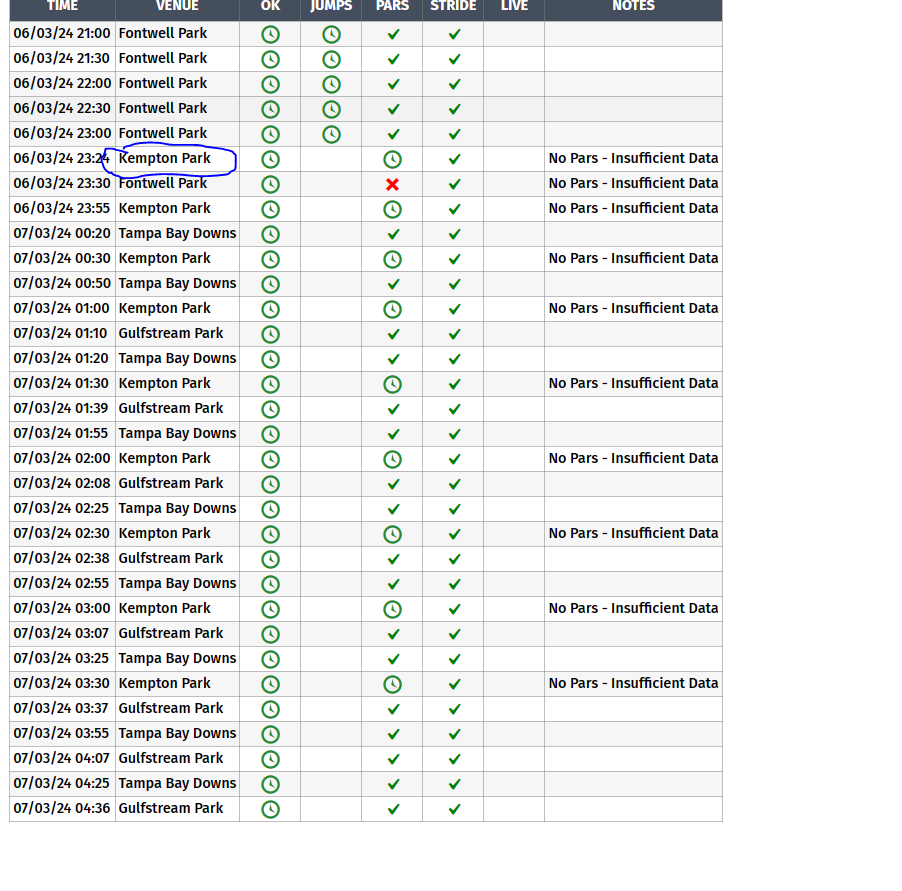The width and height of the screenshot is (902, 891).
Task: Click JUMPS clock icon for 23:00 Fontwell Park
Action: (x=331, y=134)
